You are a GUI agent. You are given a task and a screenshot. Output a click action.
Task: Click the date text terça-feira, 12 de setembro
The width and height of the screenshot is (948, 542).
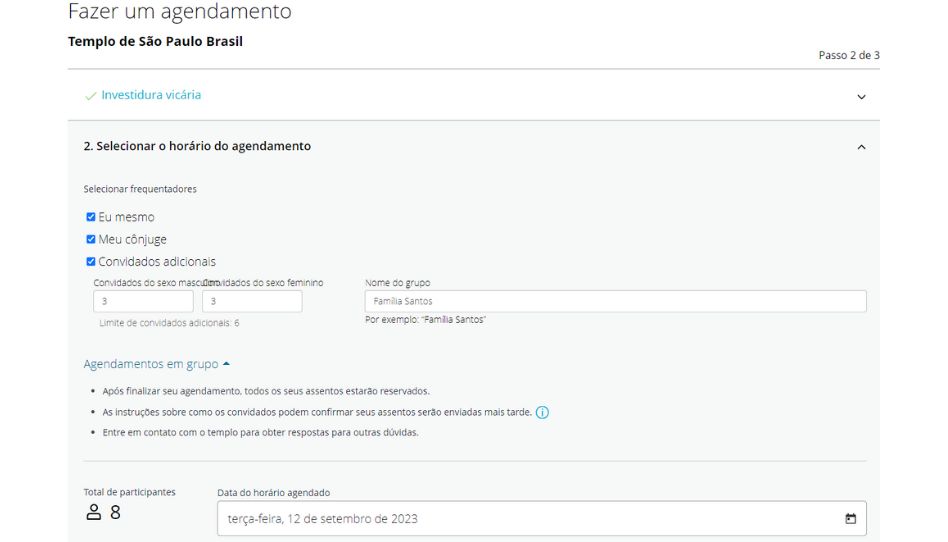tap(322, 518)
